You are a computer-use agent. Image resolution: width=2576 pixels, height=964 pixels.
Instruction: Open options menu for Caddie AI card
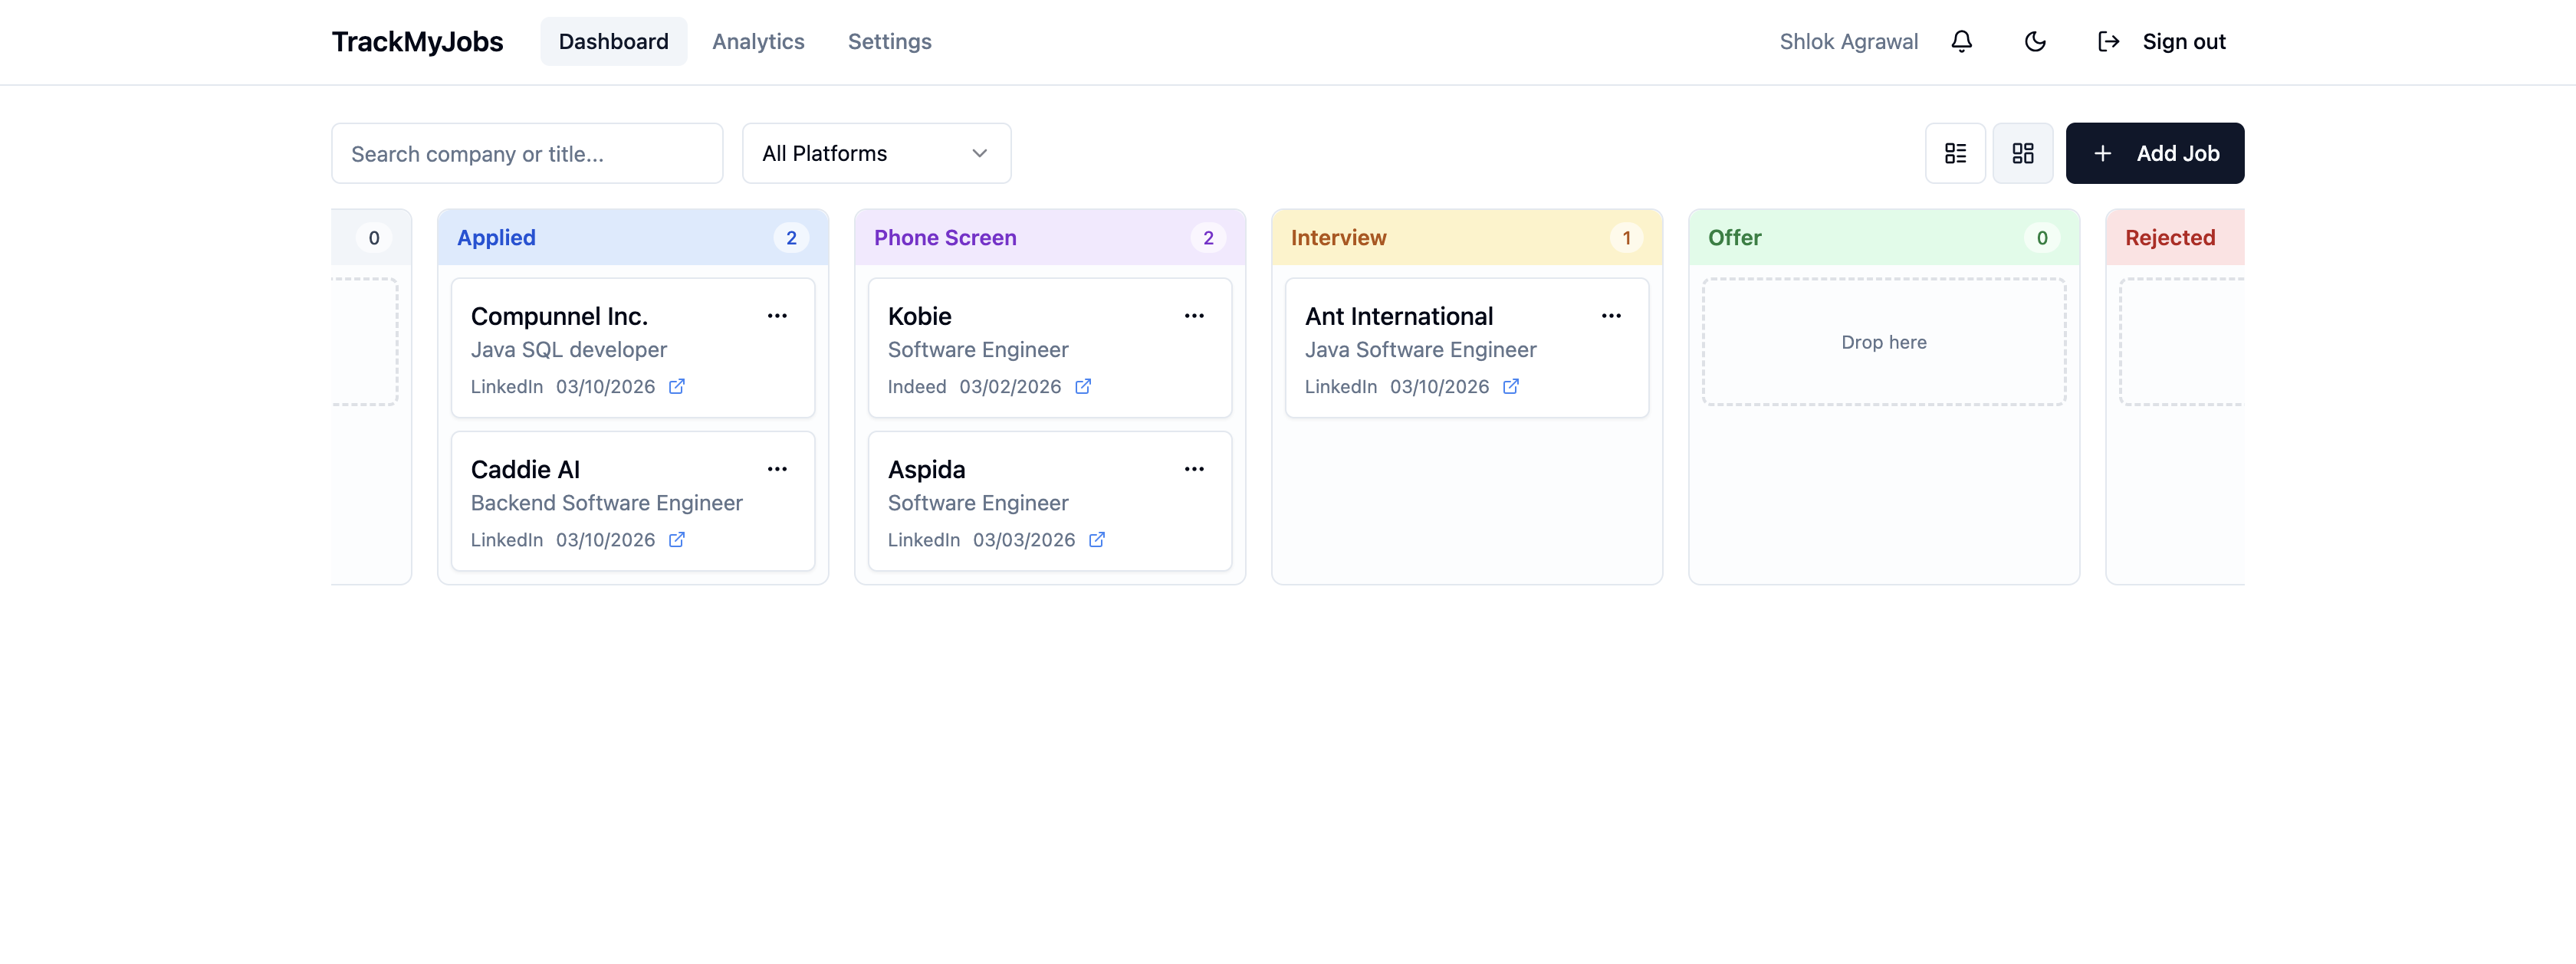coord(777,469)
